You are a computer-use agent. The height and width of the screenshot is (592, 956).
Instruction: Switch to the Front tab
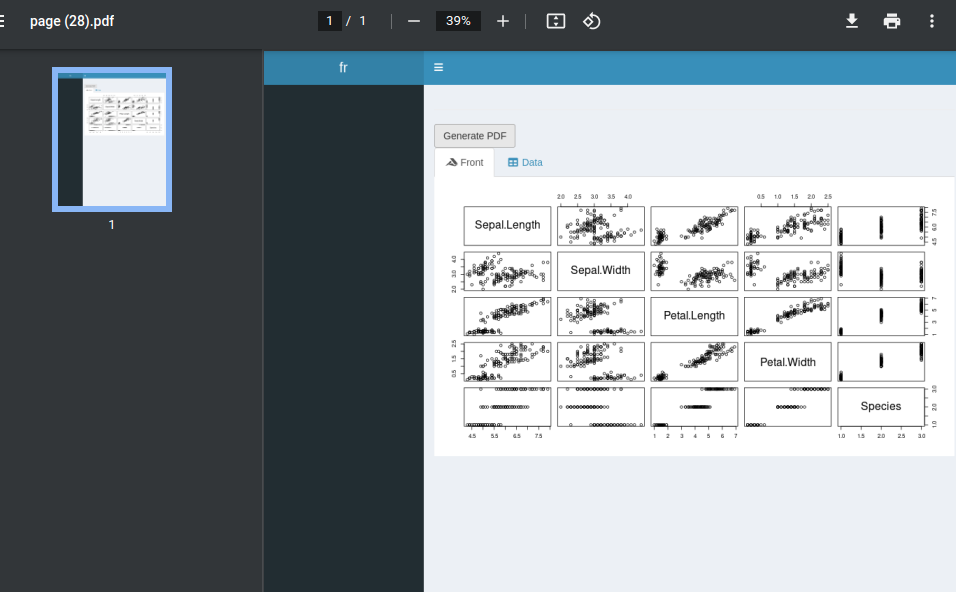[x=465, y=163]
